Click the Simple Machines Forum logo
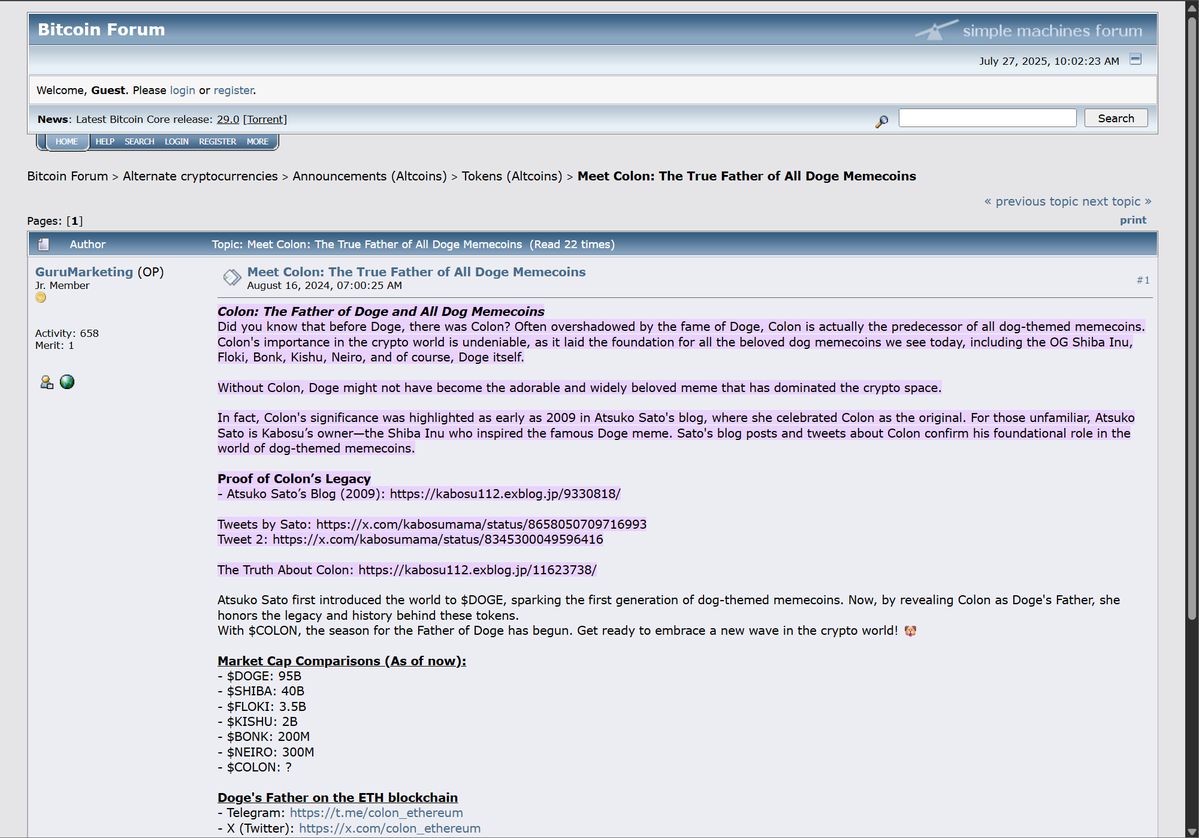 pos(1028,30)
